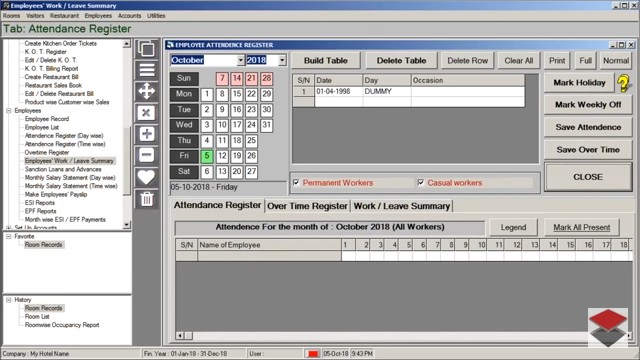Toggle Casual workers checkbox
640x360 pixels.
click(x=421, y=182)
